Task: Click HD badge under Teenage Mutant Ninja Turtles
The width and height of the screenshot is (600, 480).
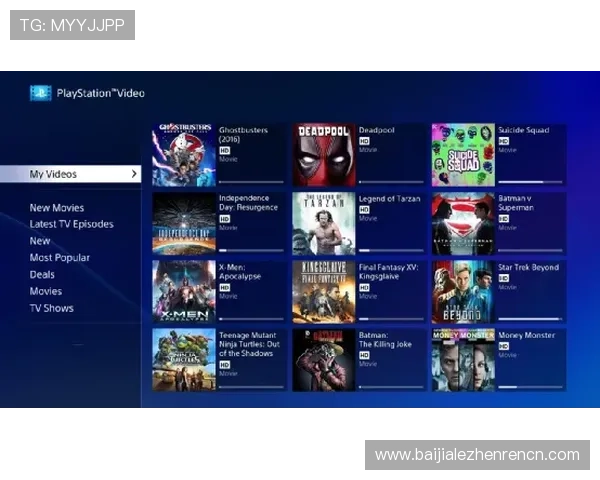Action: coord(225,365)
